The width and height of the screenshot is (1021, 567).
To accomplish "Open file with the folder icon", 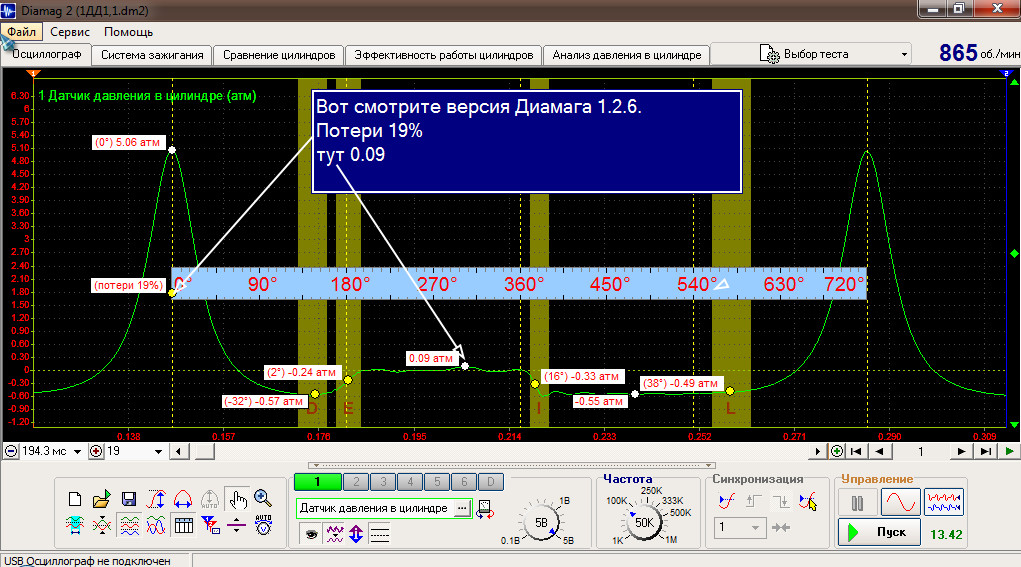I will [x=102, y=499].
